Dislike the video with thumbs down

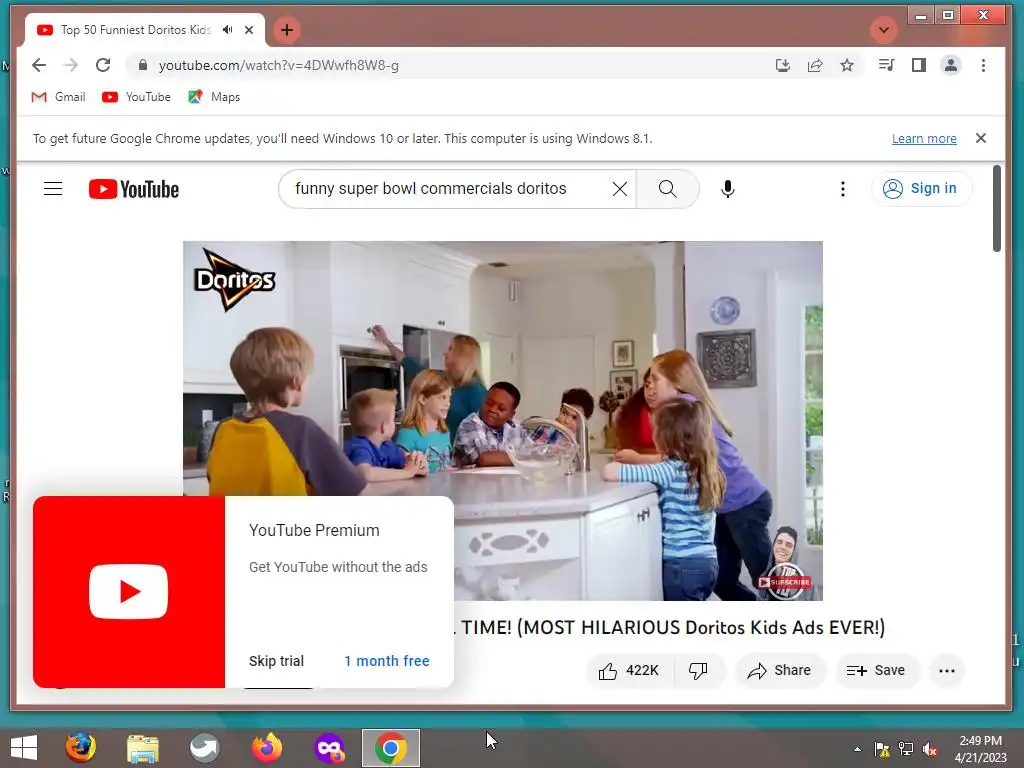(x=698, y=671)
